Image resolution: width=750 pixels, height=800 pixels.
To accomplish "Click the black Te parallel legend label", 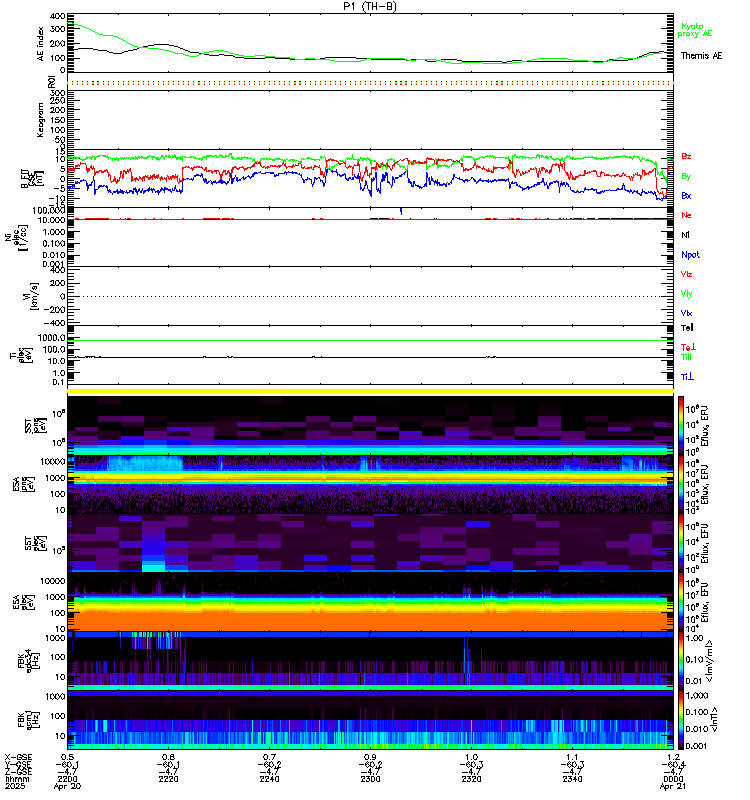I will (x=687, y=328).
